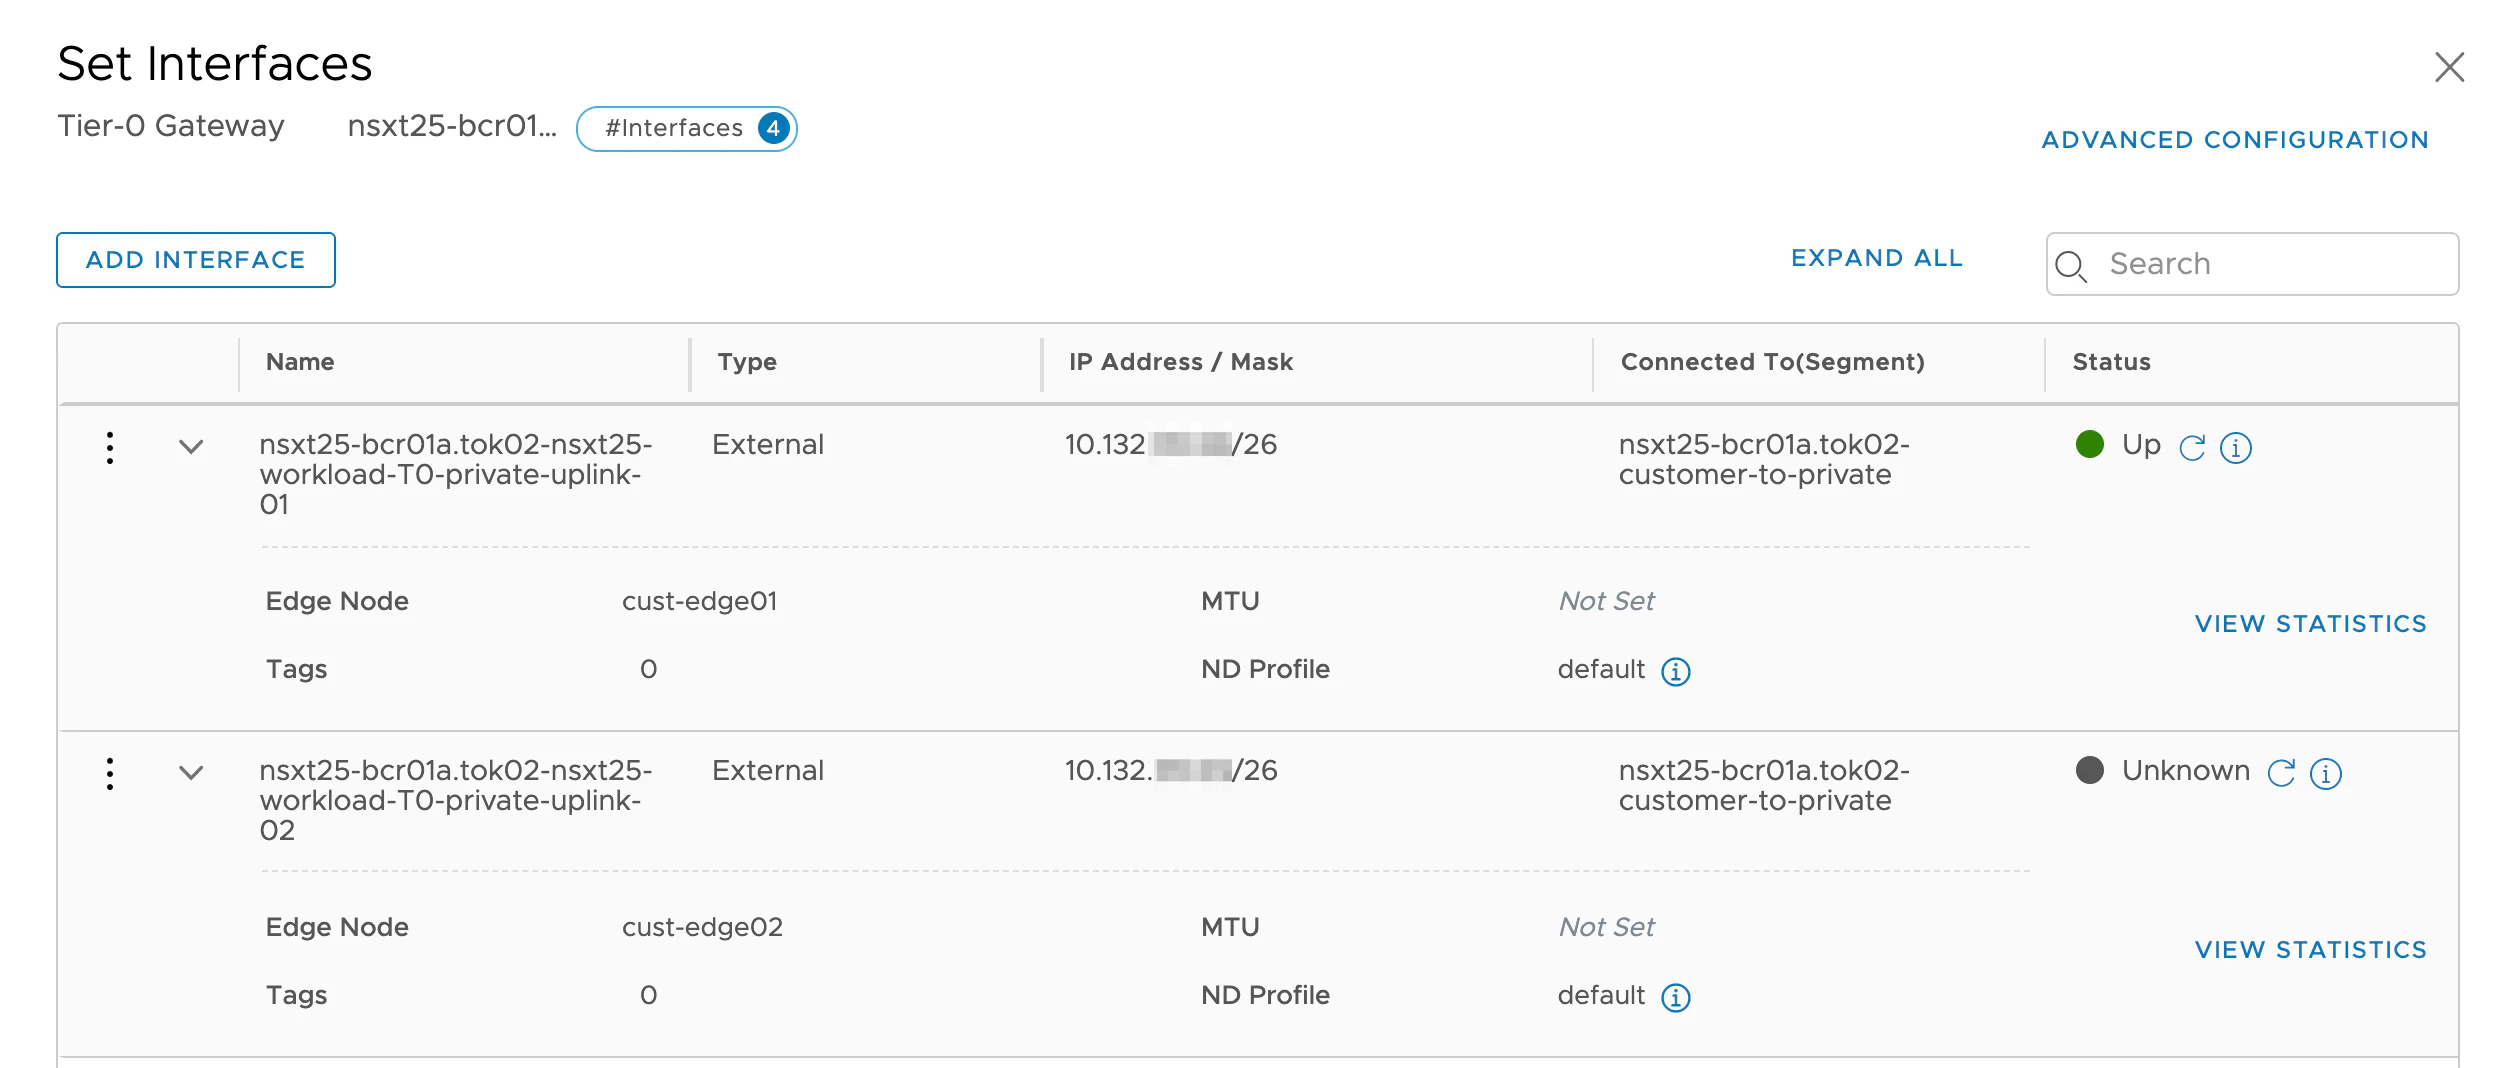Screen dimensions: 2512x1068
Task: Show ND Profile info for cust-edge01
Action: point(1676,671)
